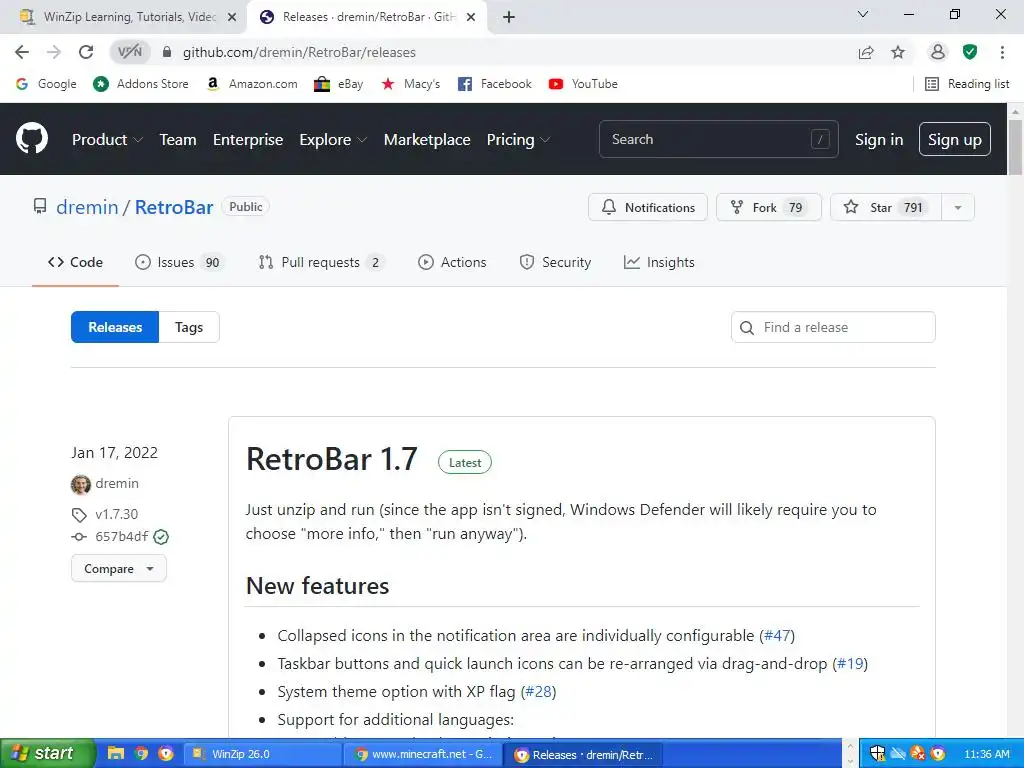Open Google bookmark
Viewport: 1024px width, 768px height.
pos(46,84)
